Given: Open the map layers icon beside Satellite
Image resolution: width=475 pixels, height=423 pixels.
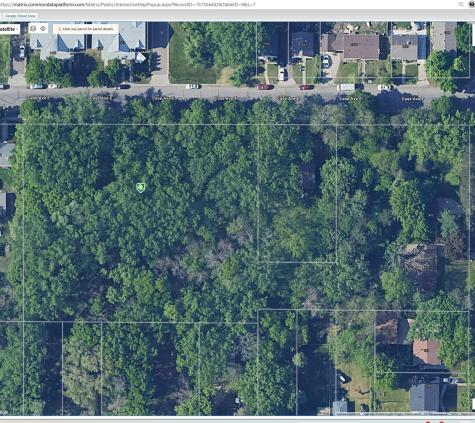Looking at the screenshot, I should tap(33, 29).
